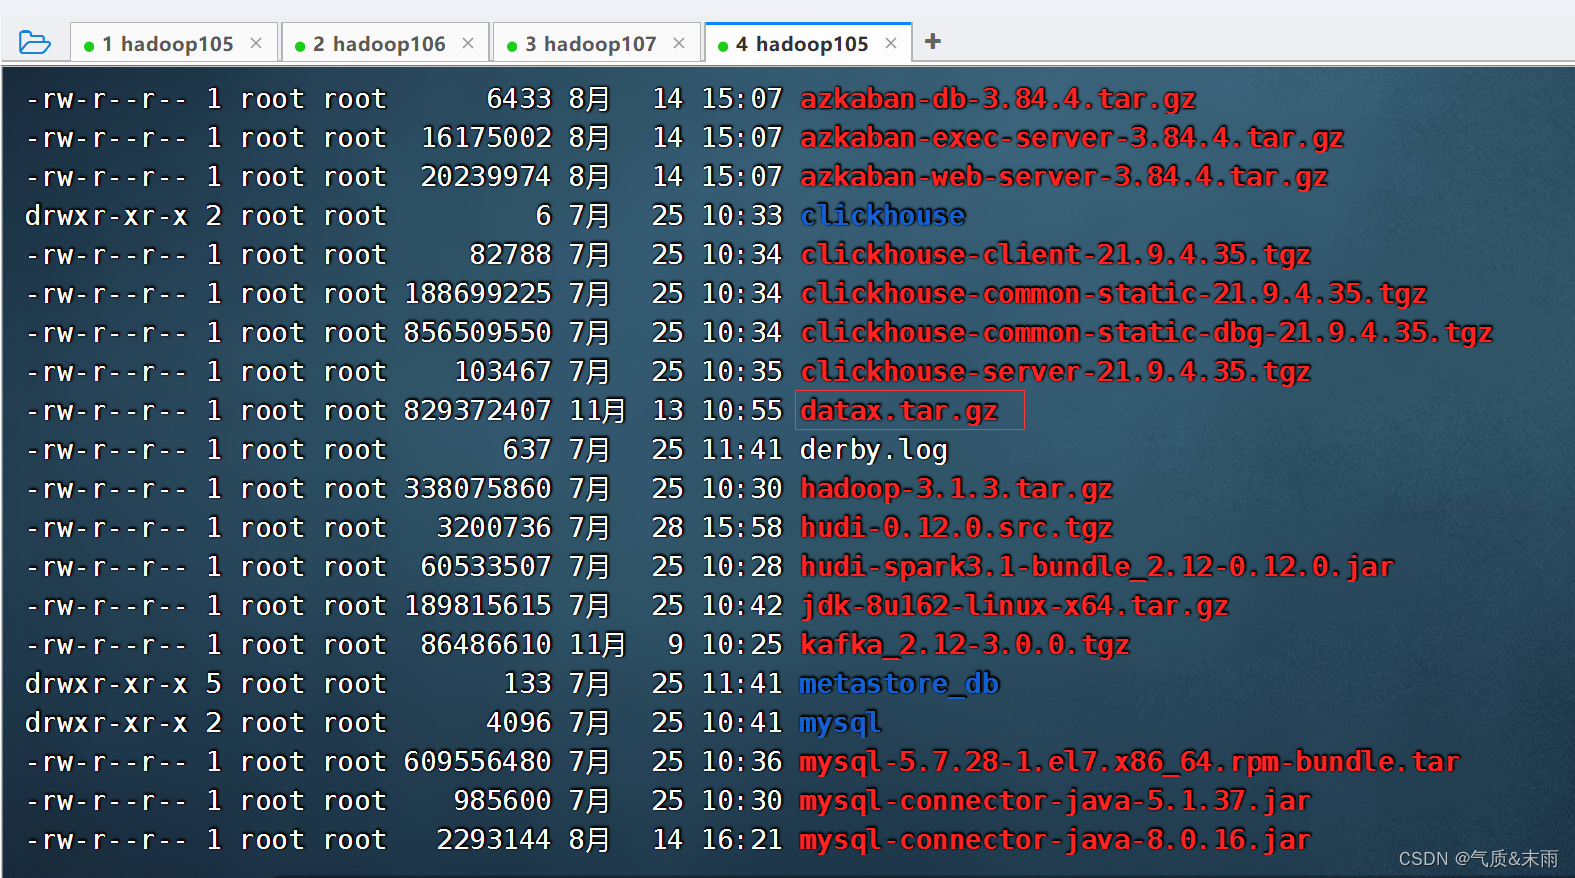
Task: Click azkaban-exec-server-3.84.4.tar.gz file name
Action: pos(1072,138)
